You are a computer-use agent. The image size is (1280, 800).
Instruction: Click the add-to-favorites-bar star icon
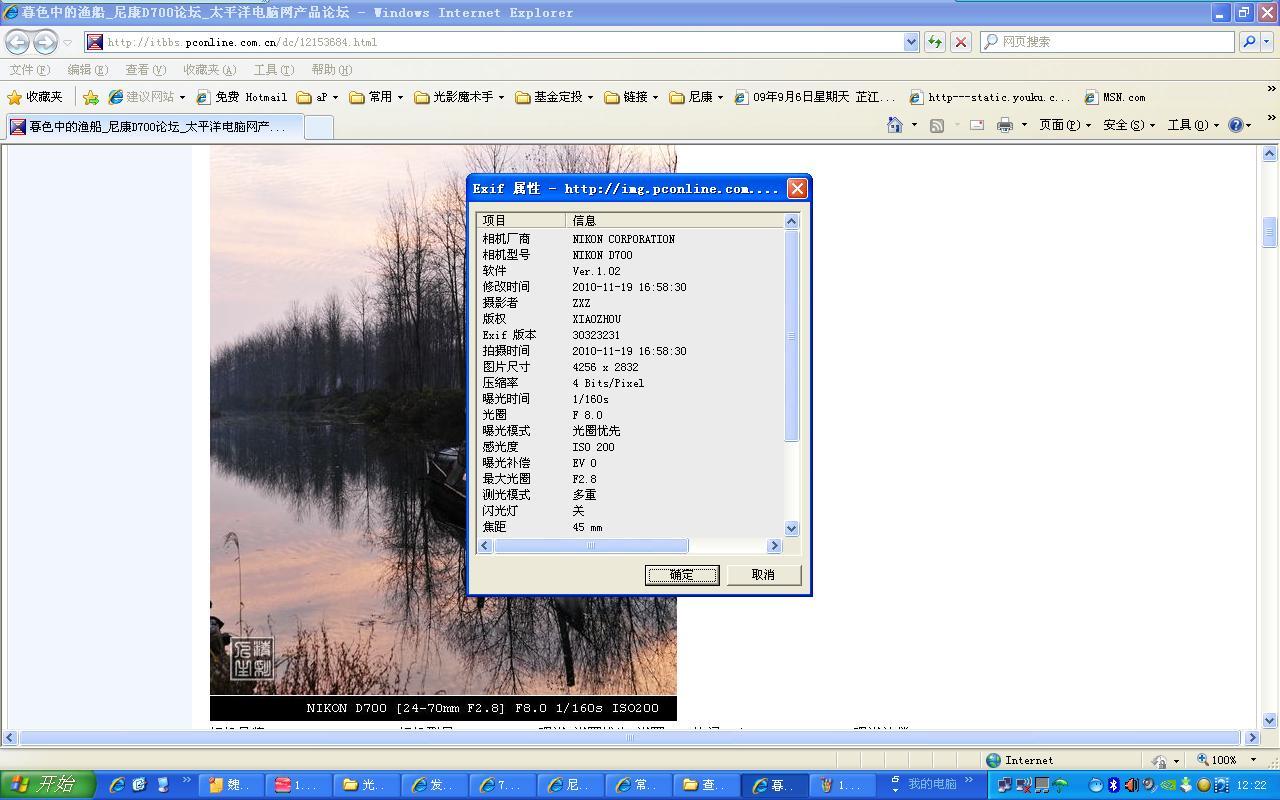click(x=91, y=97)
